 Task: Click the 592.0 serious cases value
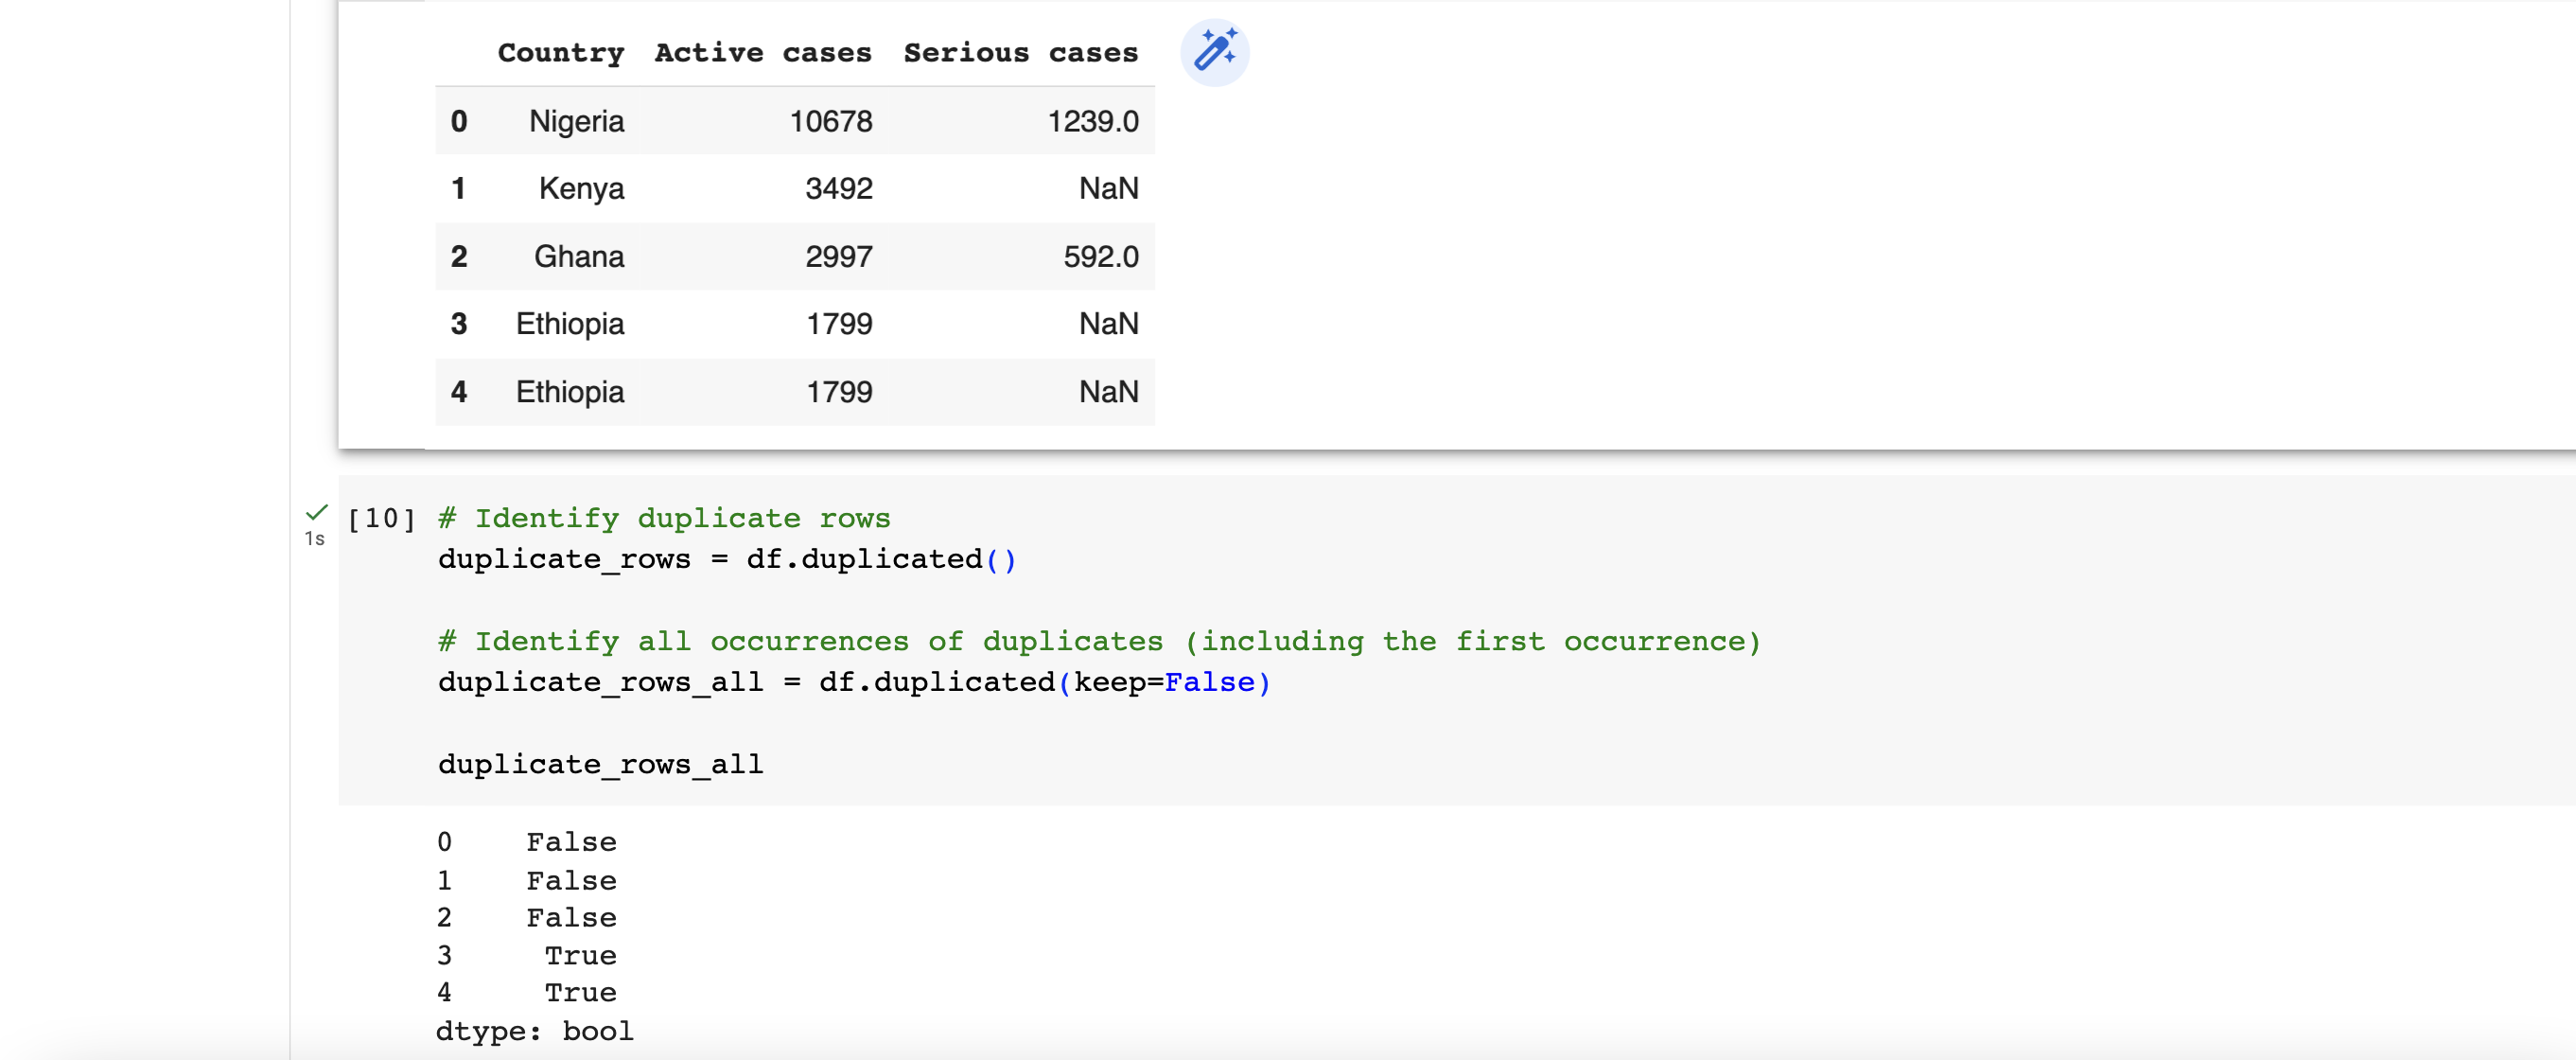click(1101, 256)
